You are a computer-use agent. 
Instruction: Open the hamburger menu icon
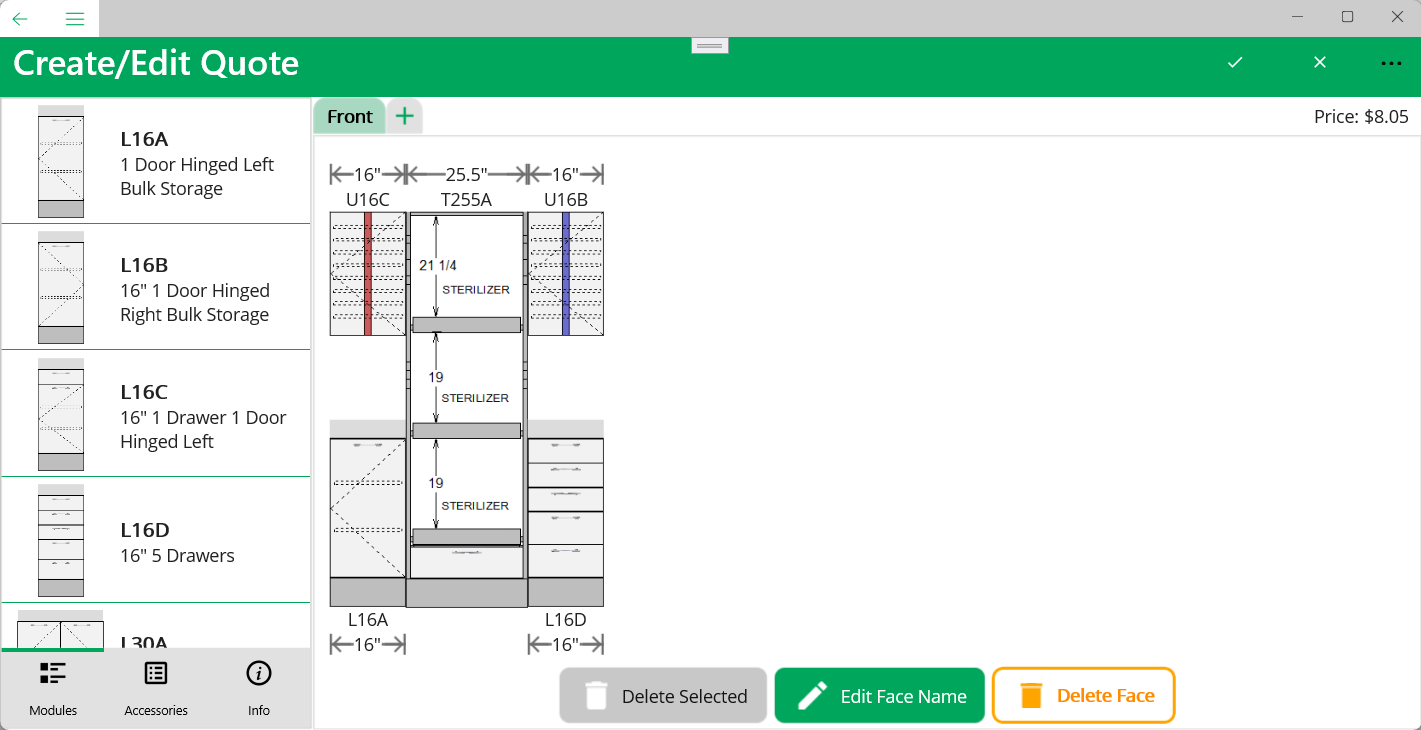coord(75,18)
